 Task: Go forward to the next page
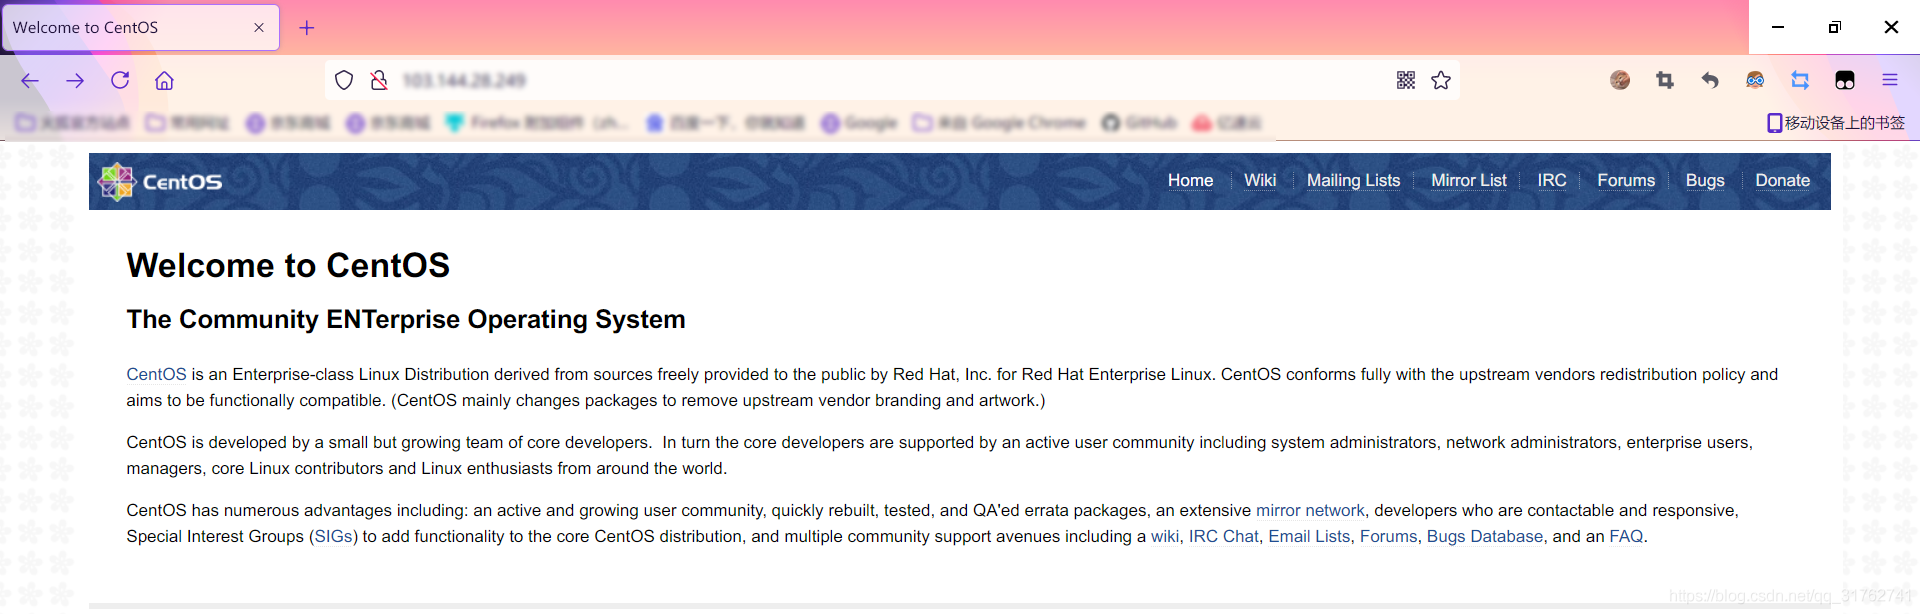[75, 81]
